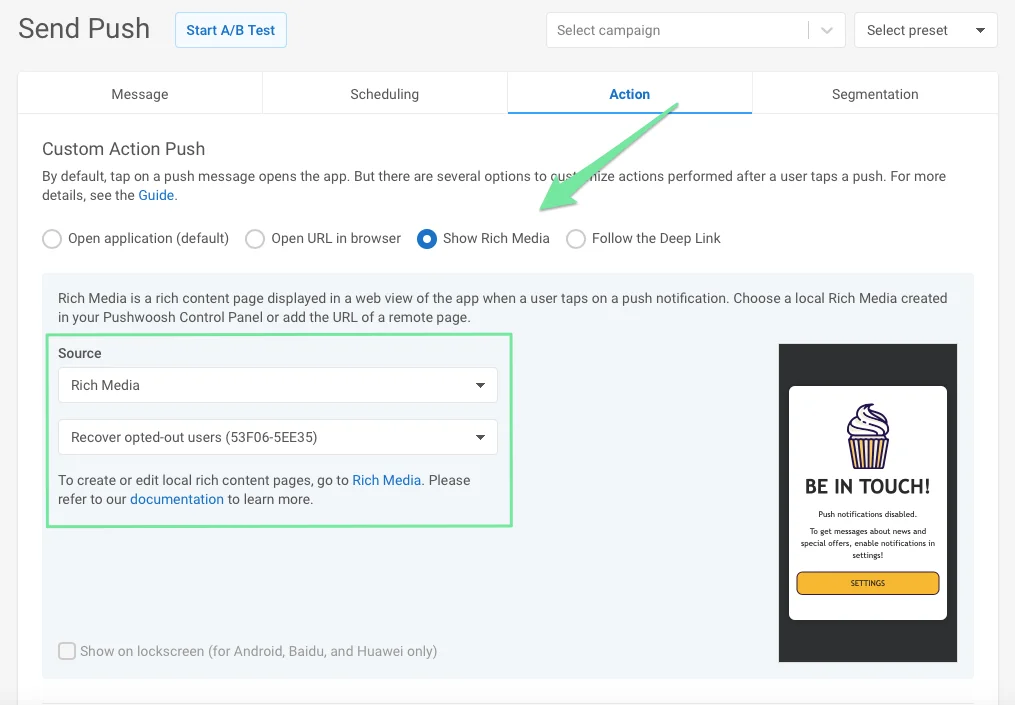Focus the Select campaign search field
Image resolution: width=1015 pixels, height=705 pixels.
676,30
